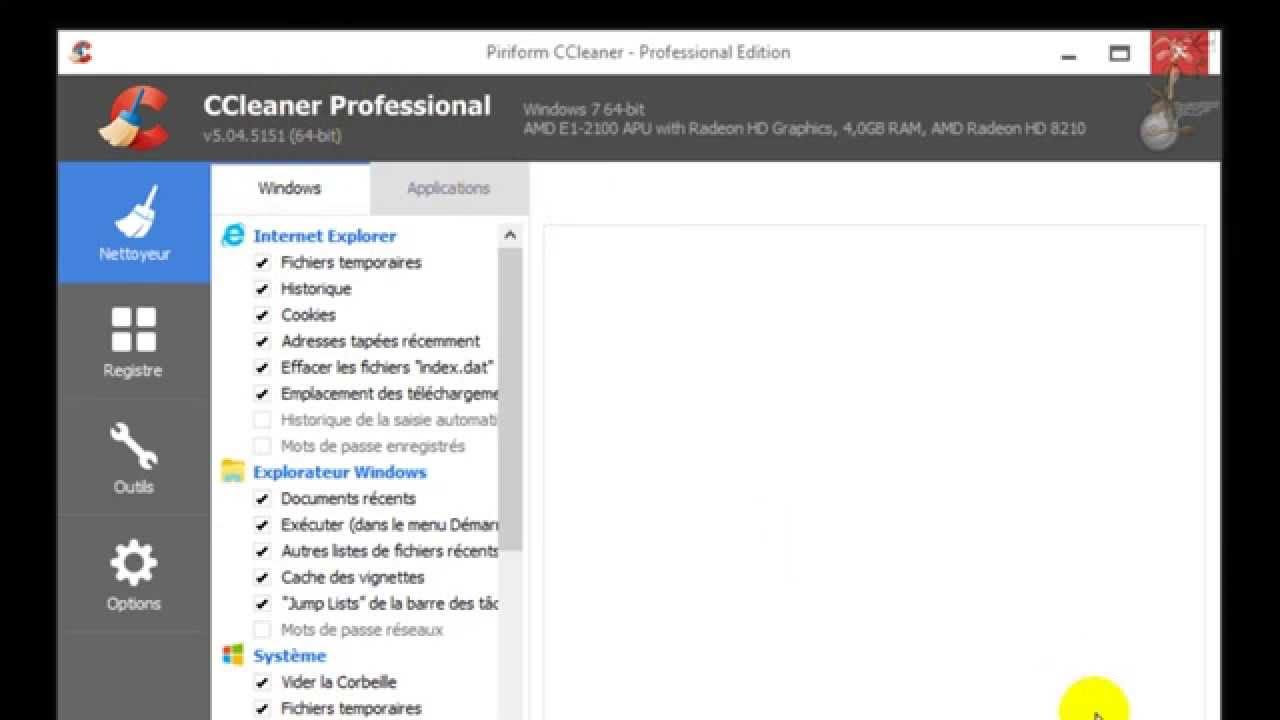This screenshot has width=1280, height=720.
Task: Toggle Adresses tapées récemment checkbox
Action: (262, 341)
